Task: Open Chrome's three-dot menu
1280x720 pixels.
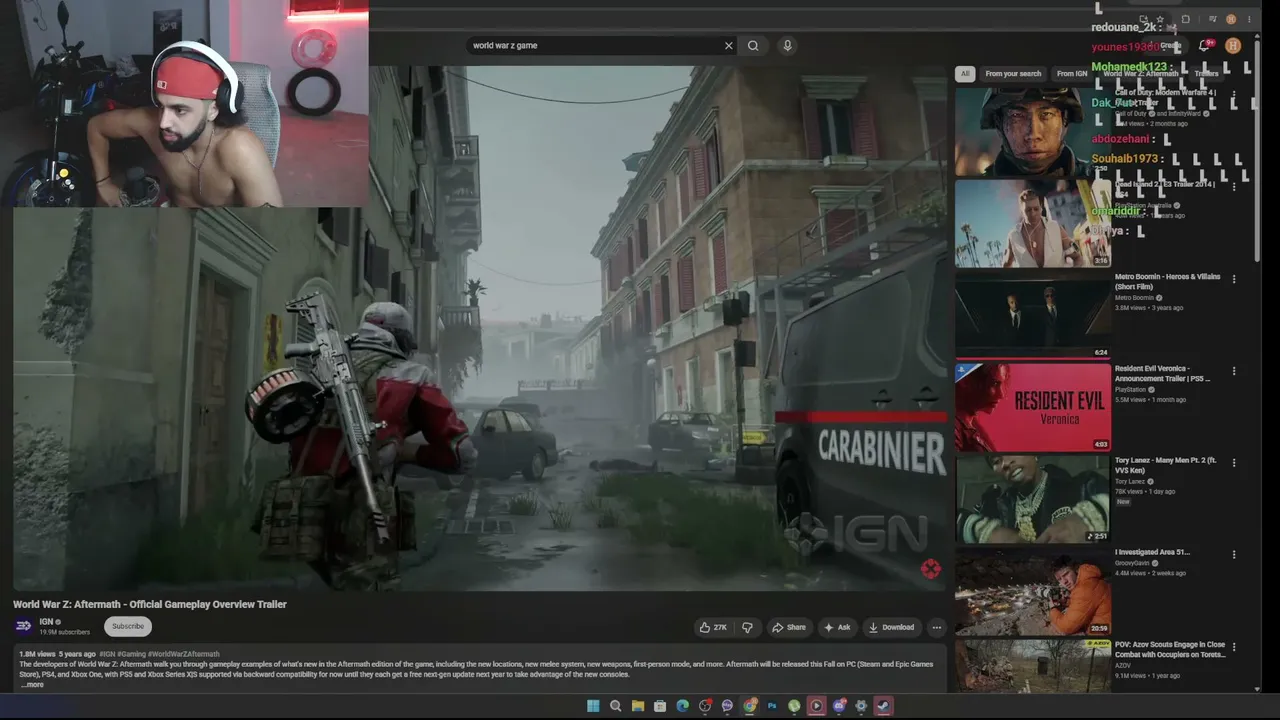Action: 1249,19
